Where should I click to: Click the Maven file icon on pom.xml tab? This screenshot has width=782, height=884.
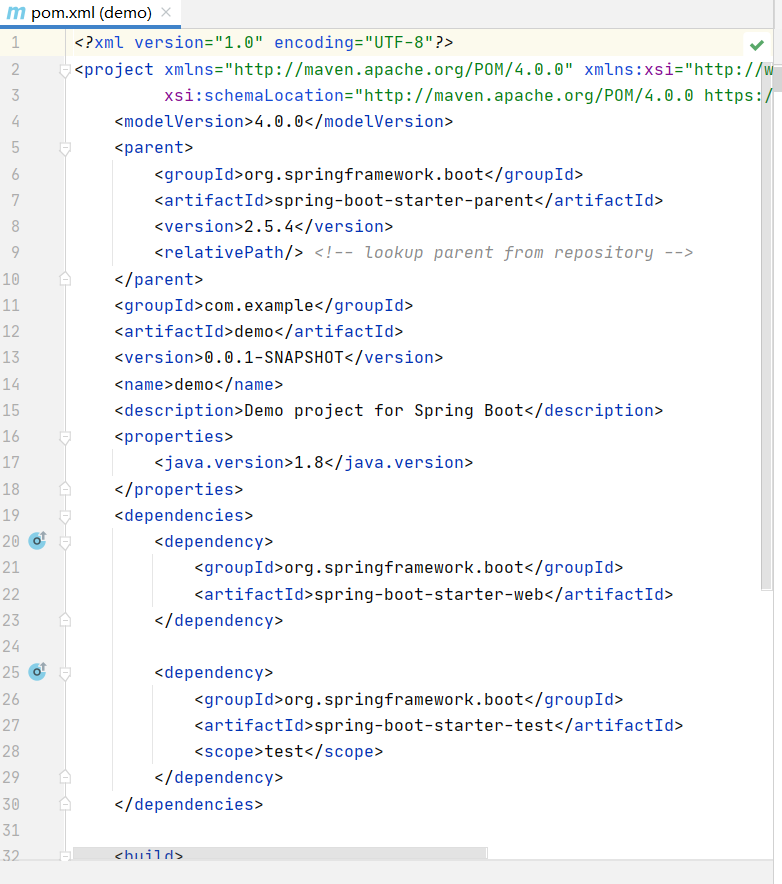point(16,13)
